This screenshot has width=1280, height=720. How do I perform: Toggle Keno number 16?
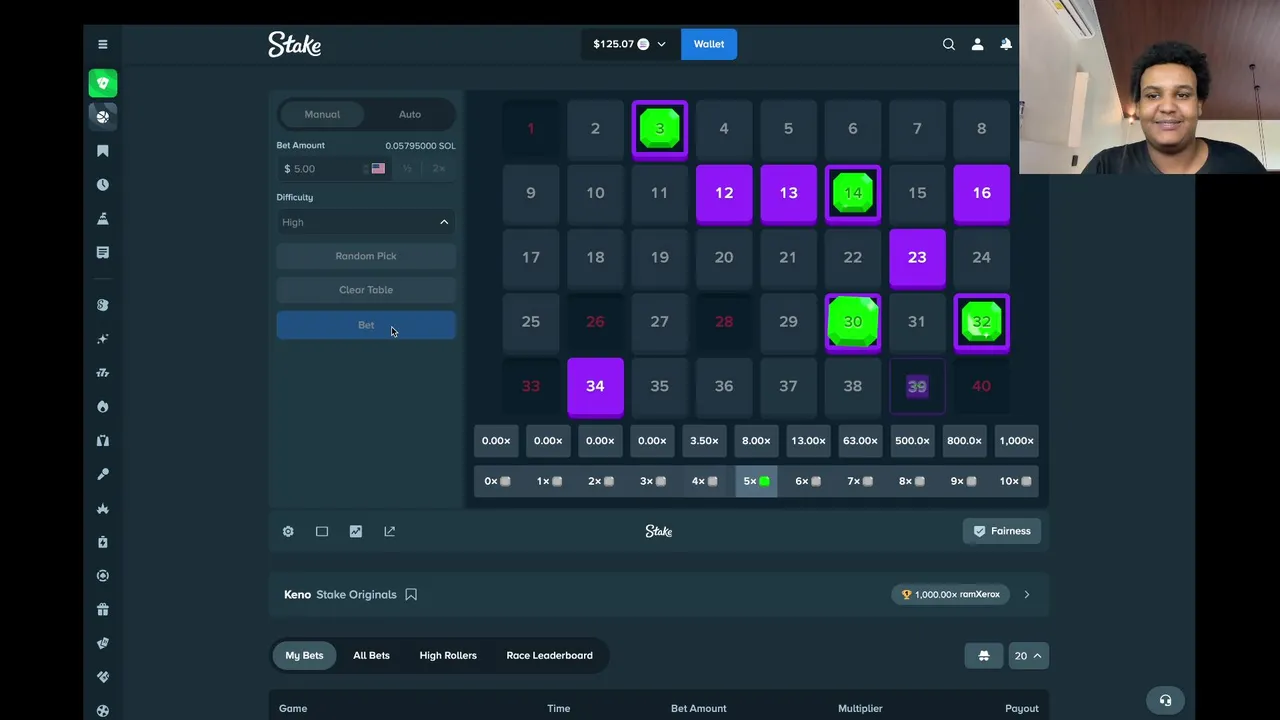coord(981,193)
